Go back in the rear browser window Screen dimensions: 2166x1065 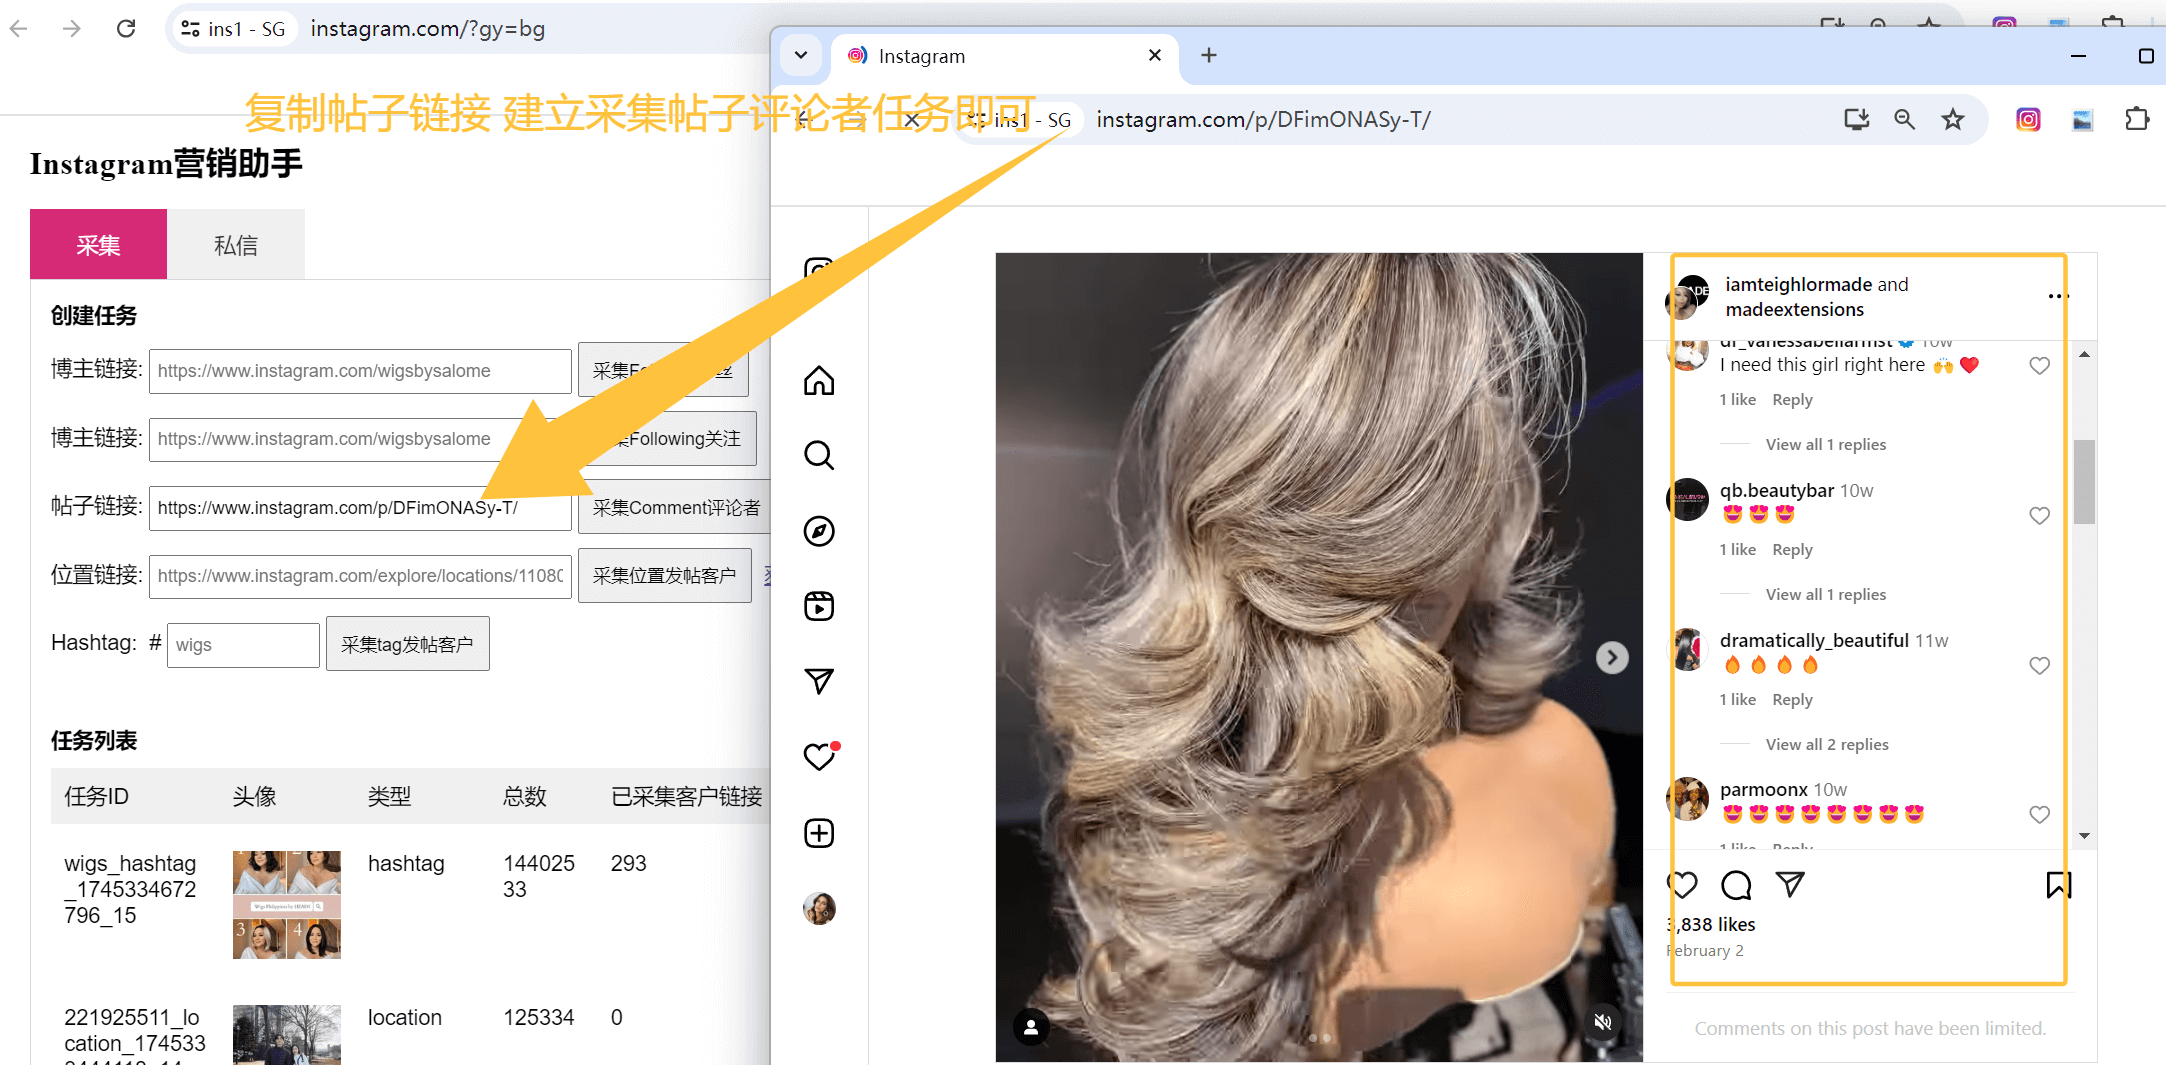coord(18,28)
